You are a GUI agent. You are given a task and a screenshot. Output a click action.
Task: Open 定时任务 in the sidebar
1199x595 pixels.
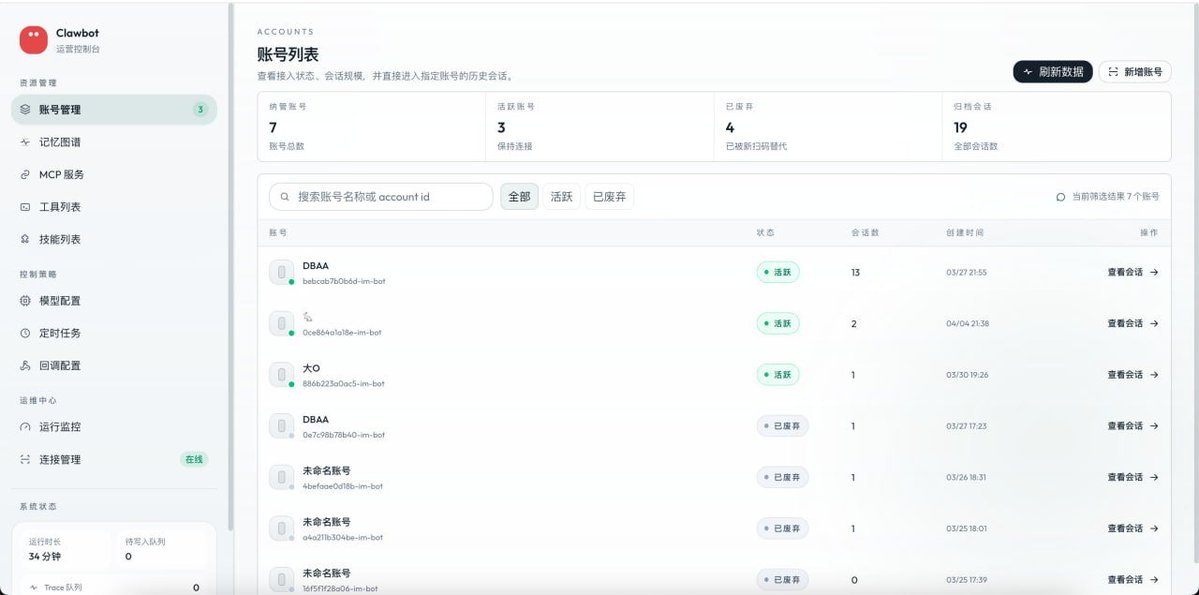(x=114, y=333)
